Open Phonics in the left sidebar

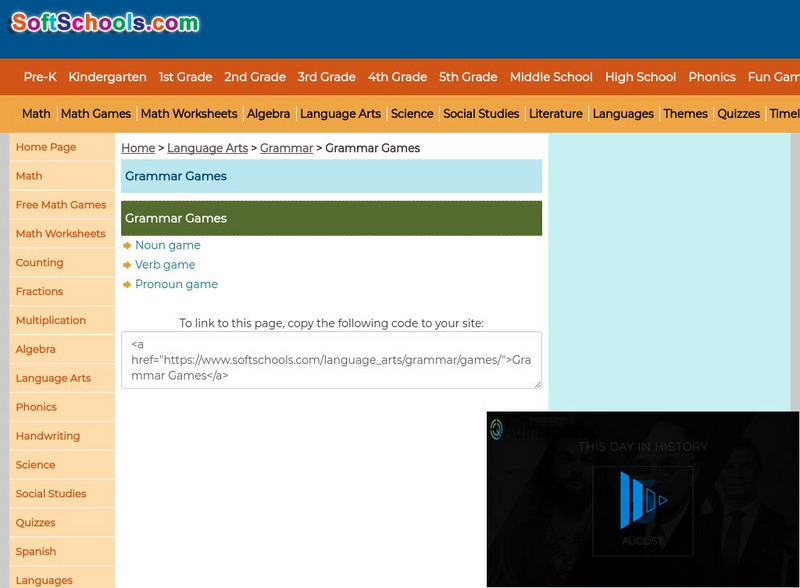pos(62,407)
